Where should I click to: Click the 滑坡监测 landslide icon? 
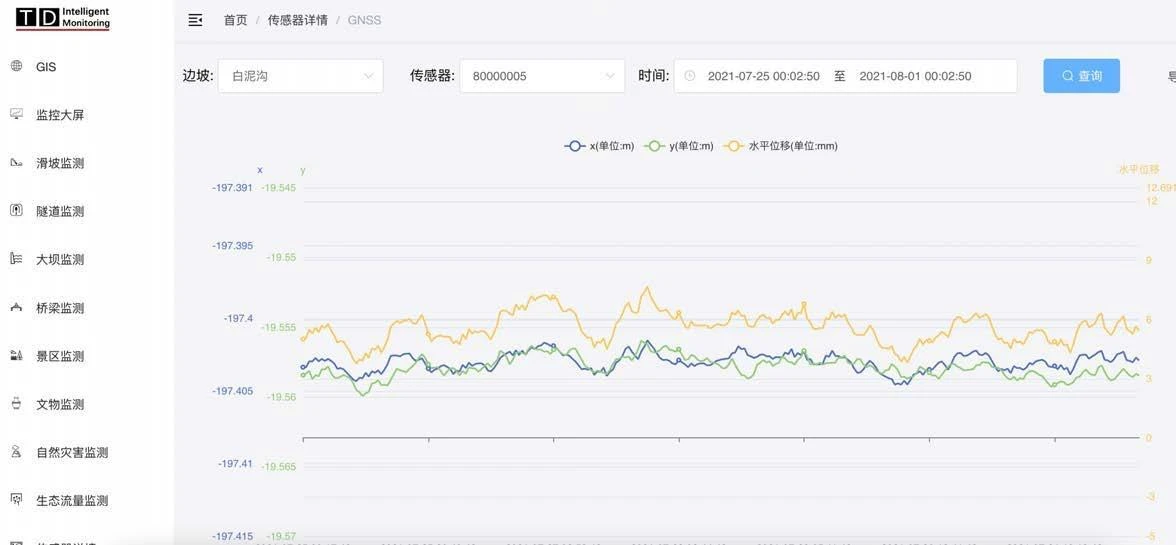(x=16, y=163)
